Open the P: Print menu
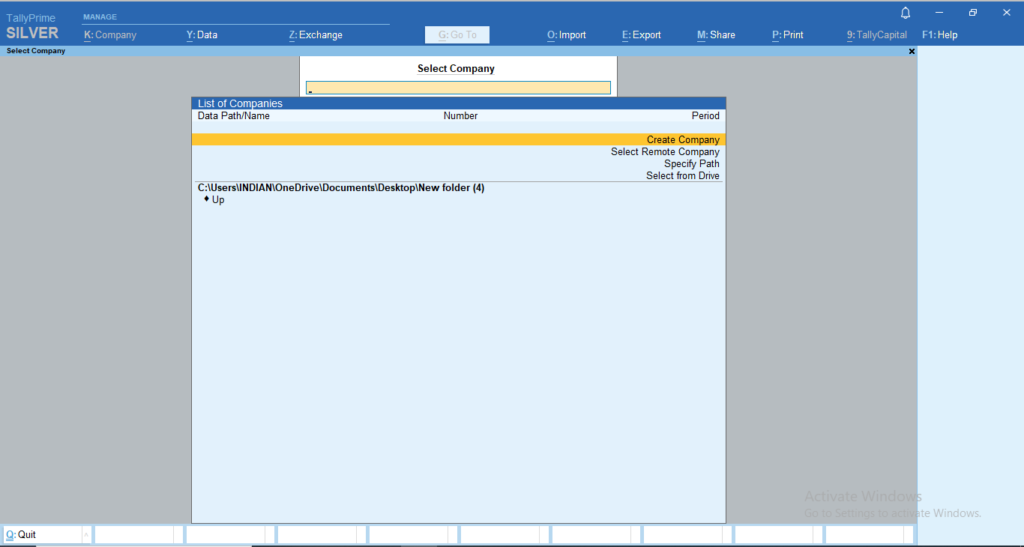 787,35
